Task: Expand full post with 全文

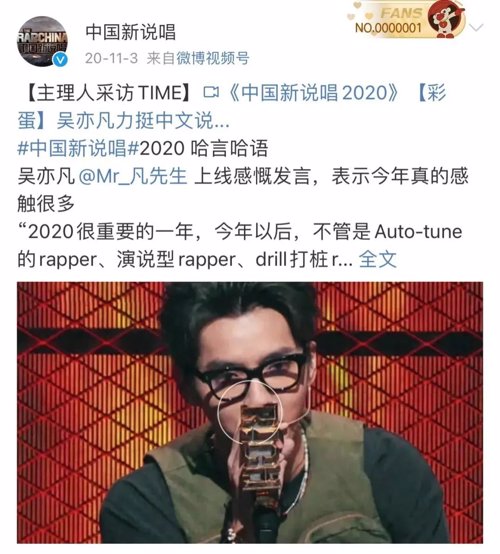Action: (377, 260)
